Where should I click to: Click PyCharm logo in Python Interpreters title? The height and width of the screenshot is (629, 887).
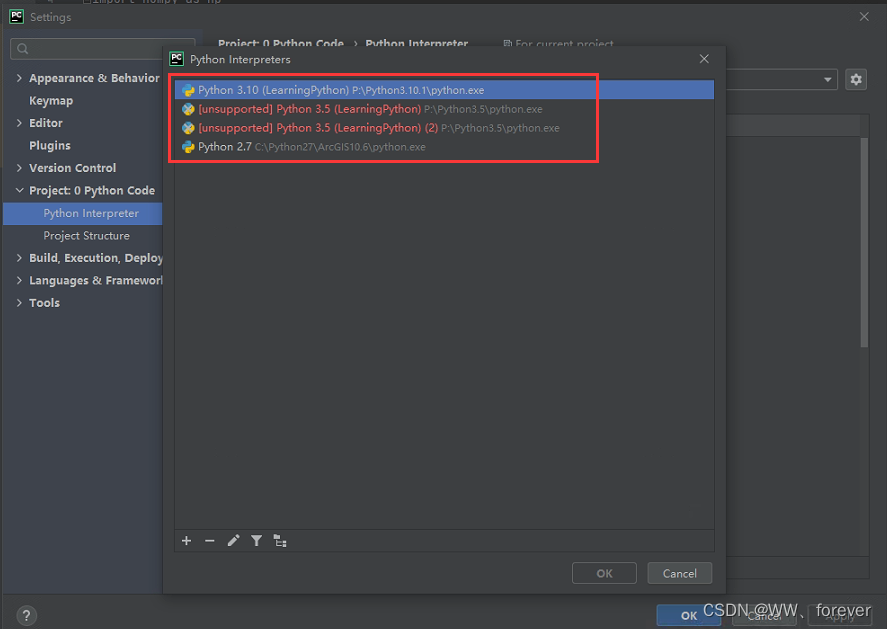(176, 59)
